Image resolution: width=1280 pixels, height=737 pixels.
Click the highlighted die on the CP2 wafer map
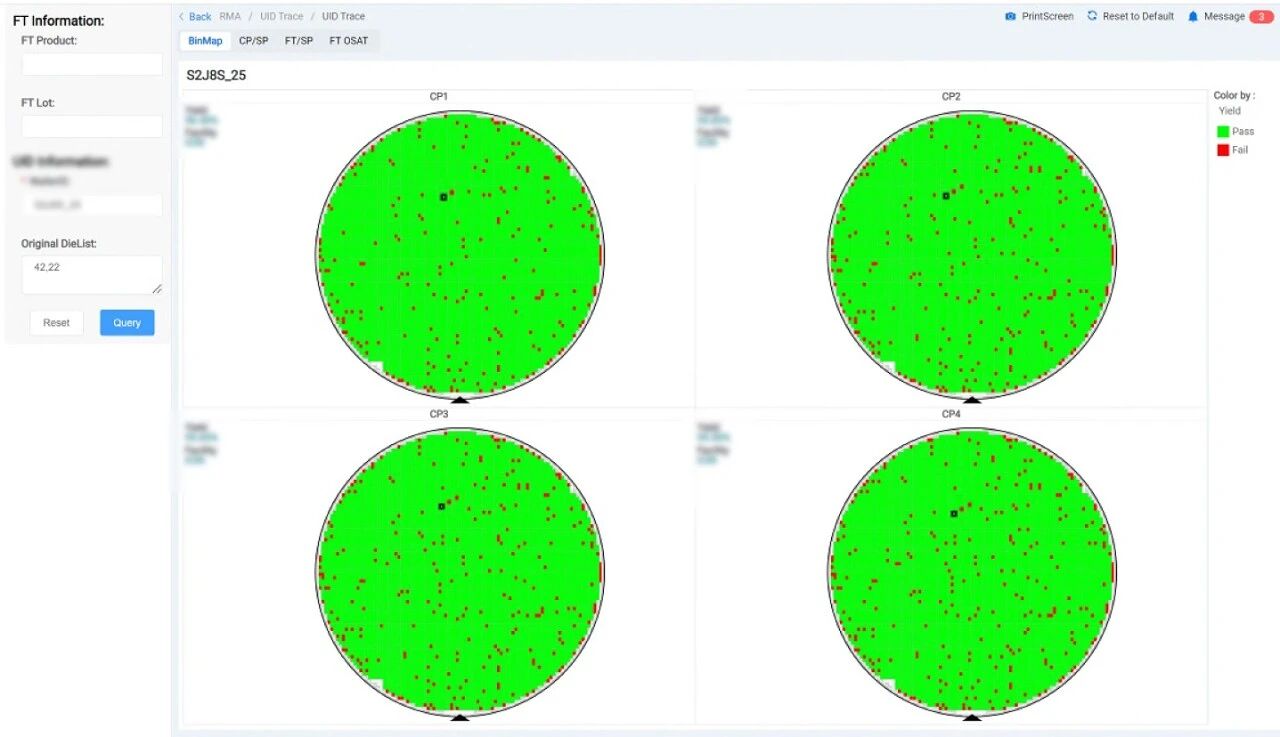946,196
